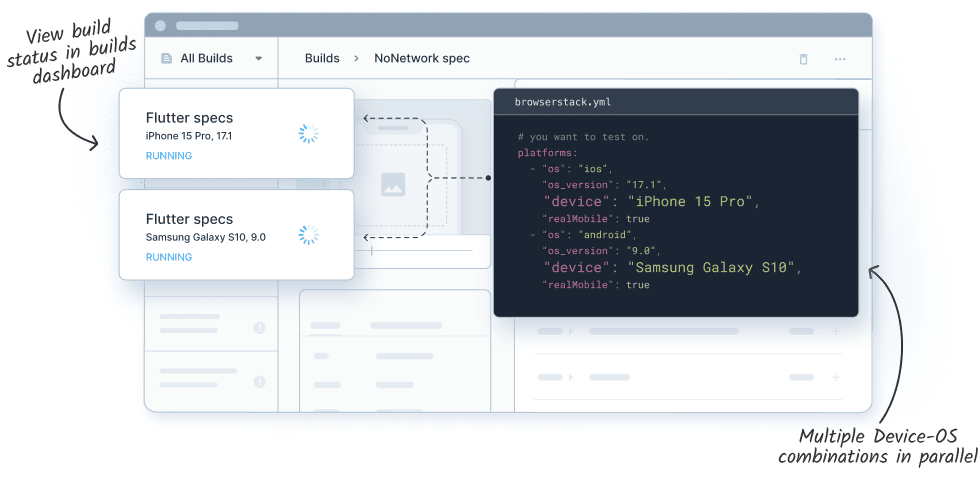Click the iPhone 15 Pro device value in code
The height and width of the screenshot is (491, 980).
pyautogui.click(x=693, y=201)
